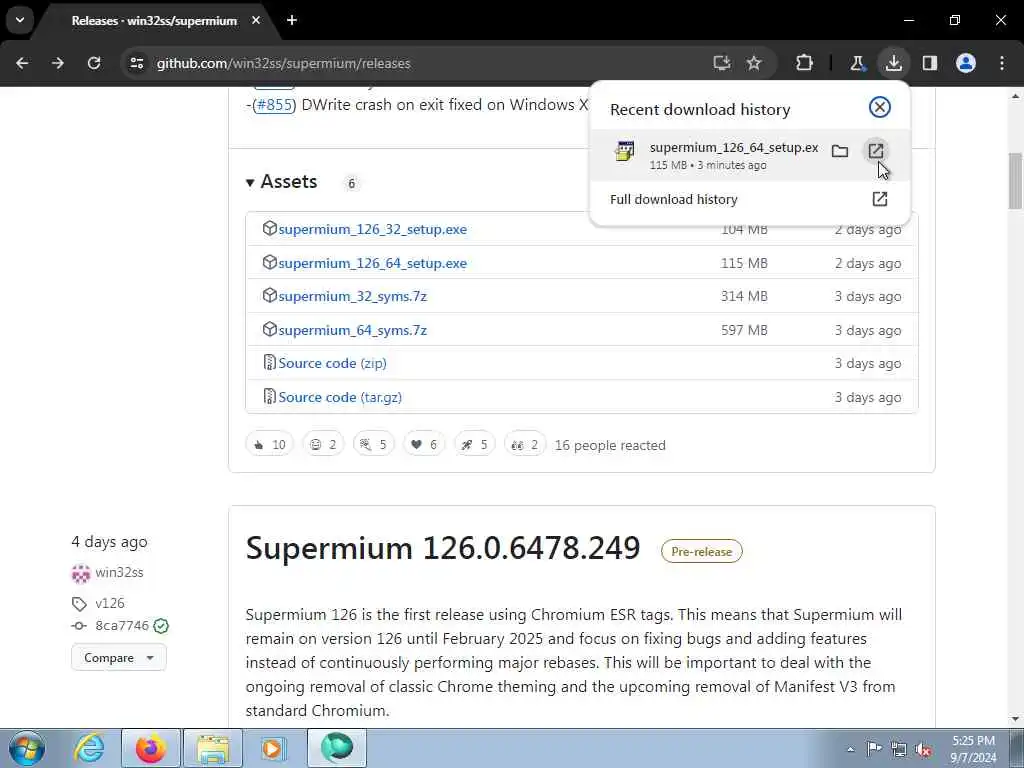Download Source code (zip)
This screenshot has height=768, width=1024.
[x=332, y=363]
